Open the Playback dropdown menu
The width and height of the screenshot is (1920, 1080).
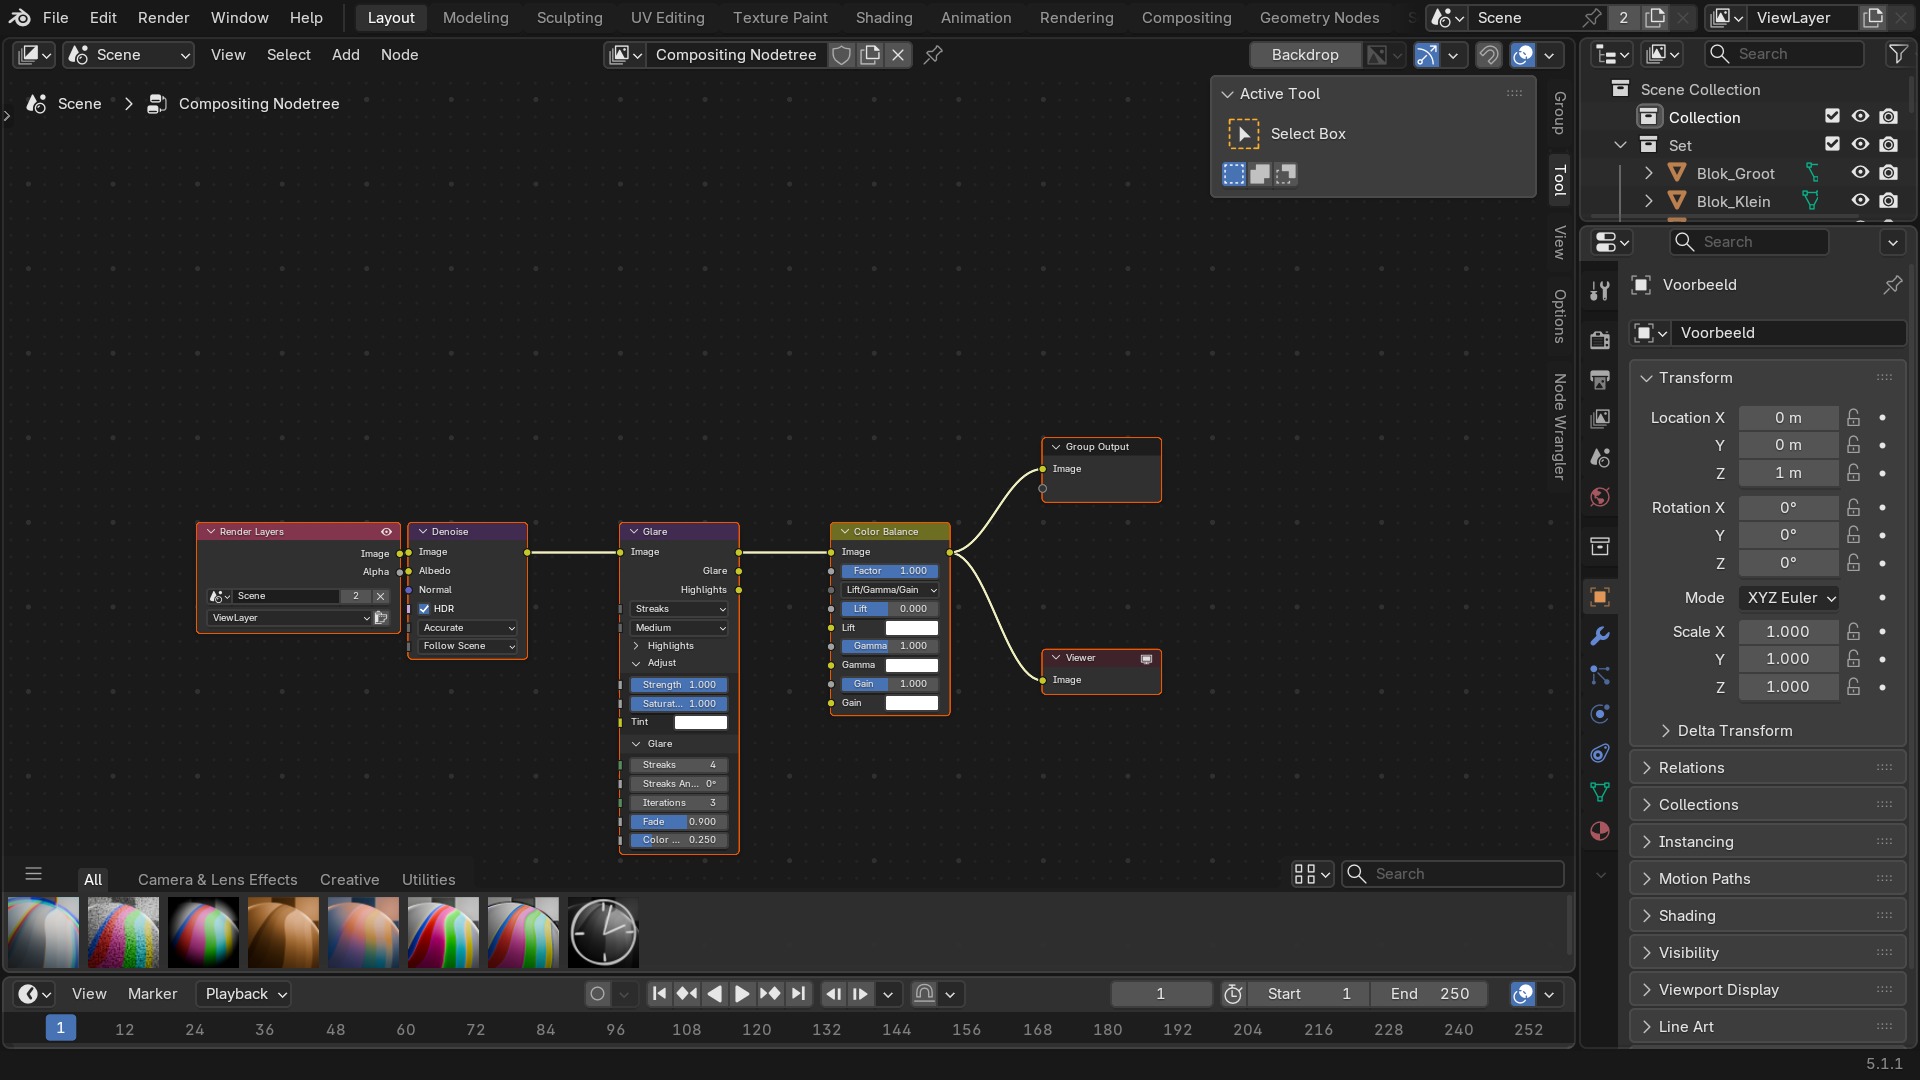pyautogui.click(x=244, y=994)
